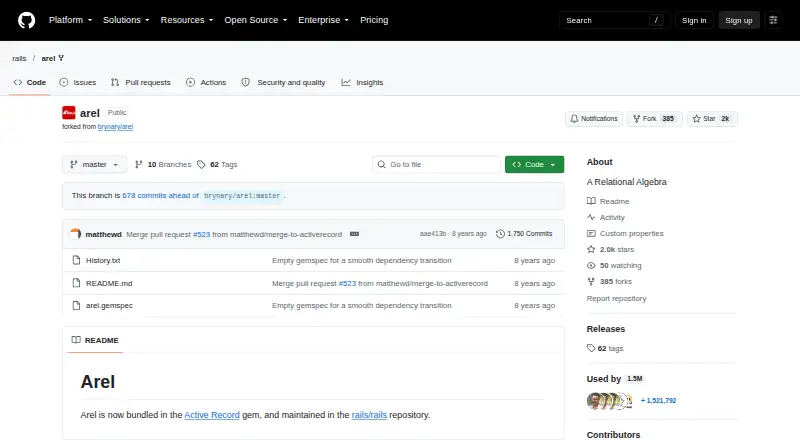The height and width of the screenshot is (440, 800).
Task: Switch to the Pull requests tab
Action: (141, 82)
